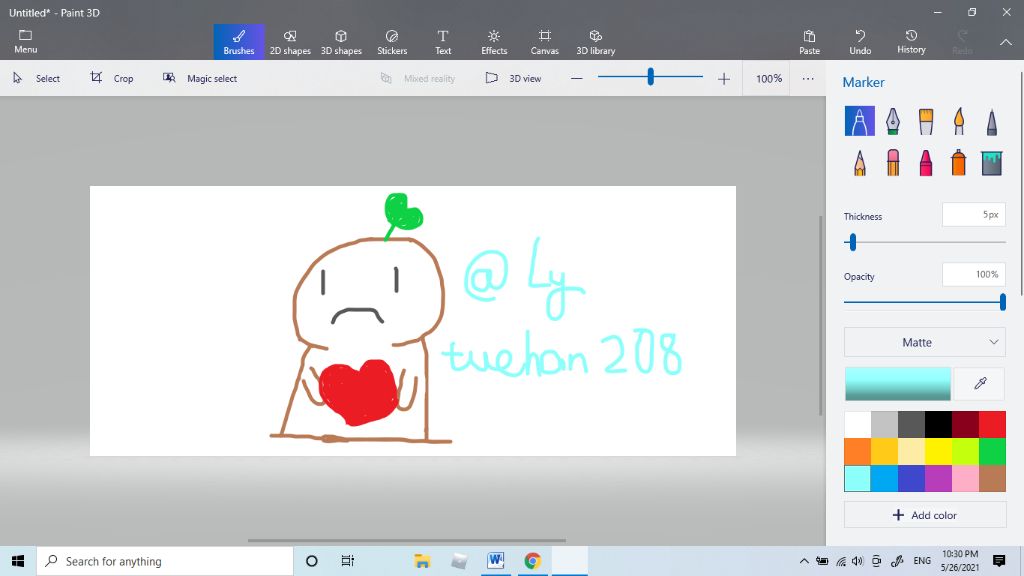Open the Windows Start menu
Screen dimensions: 1024x576
(18, 561)
